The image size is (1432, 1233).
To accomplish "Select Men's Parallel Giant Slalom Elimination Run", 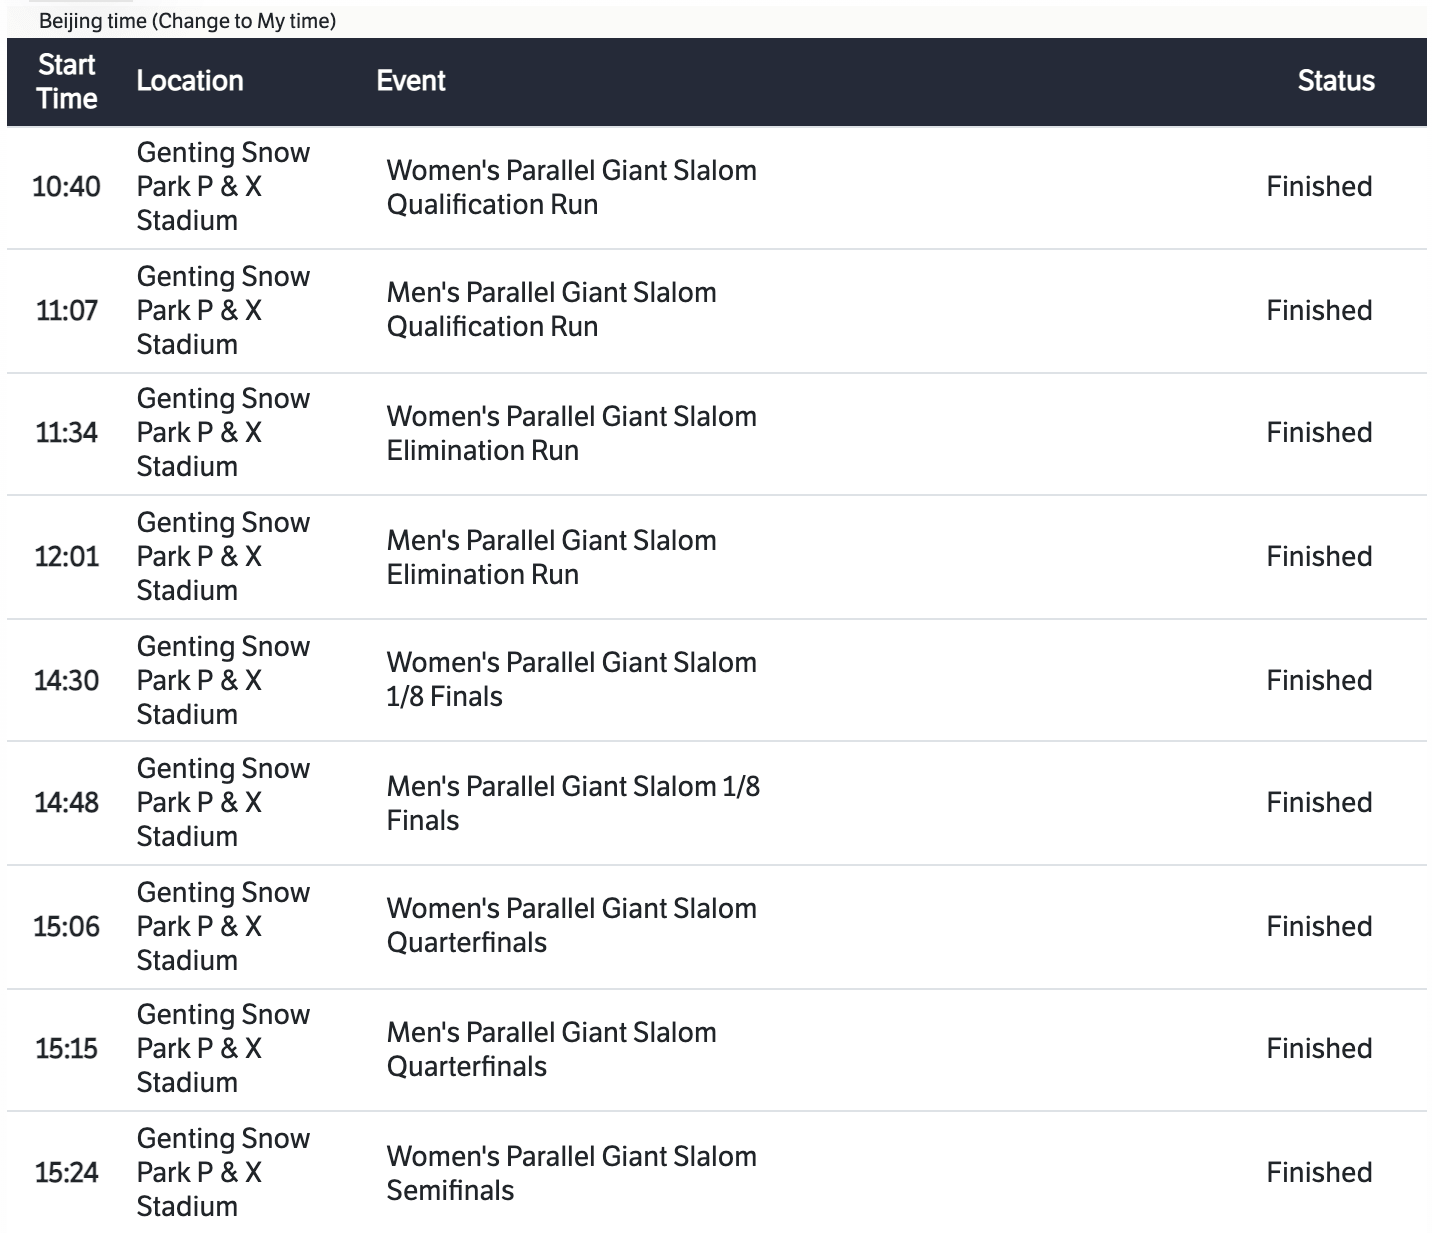I will pyautogui.click(x=551, y=557).
